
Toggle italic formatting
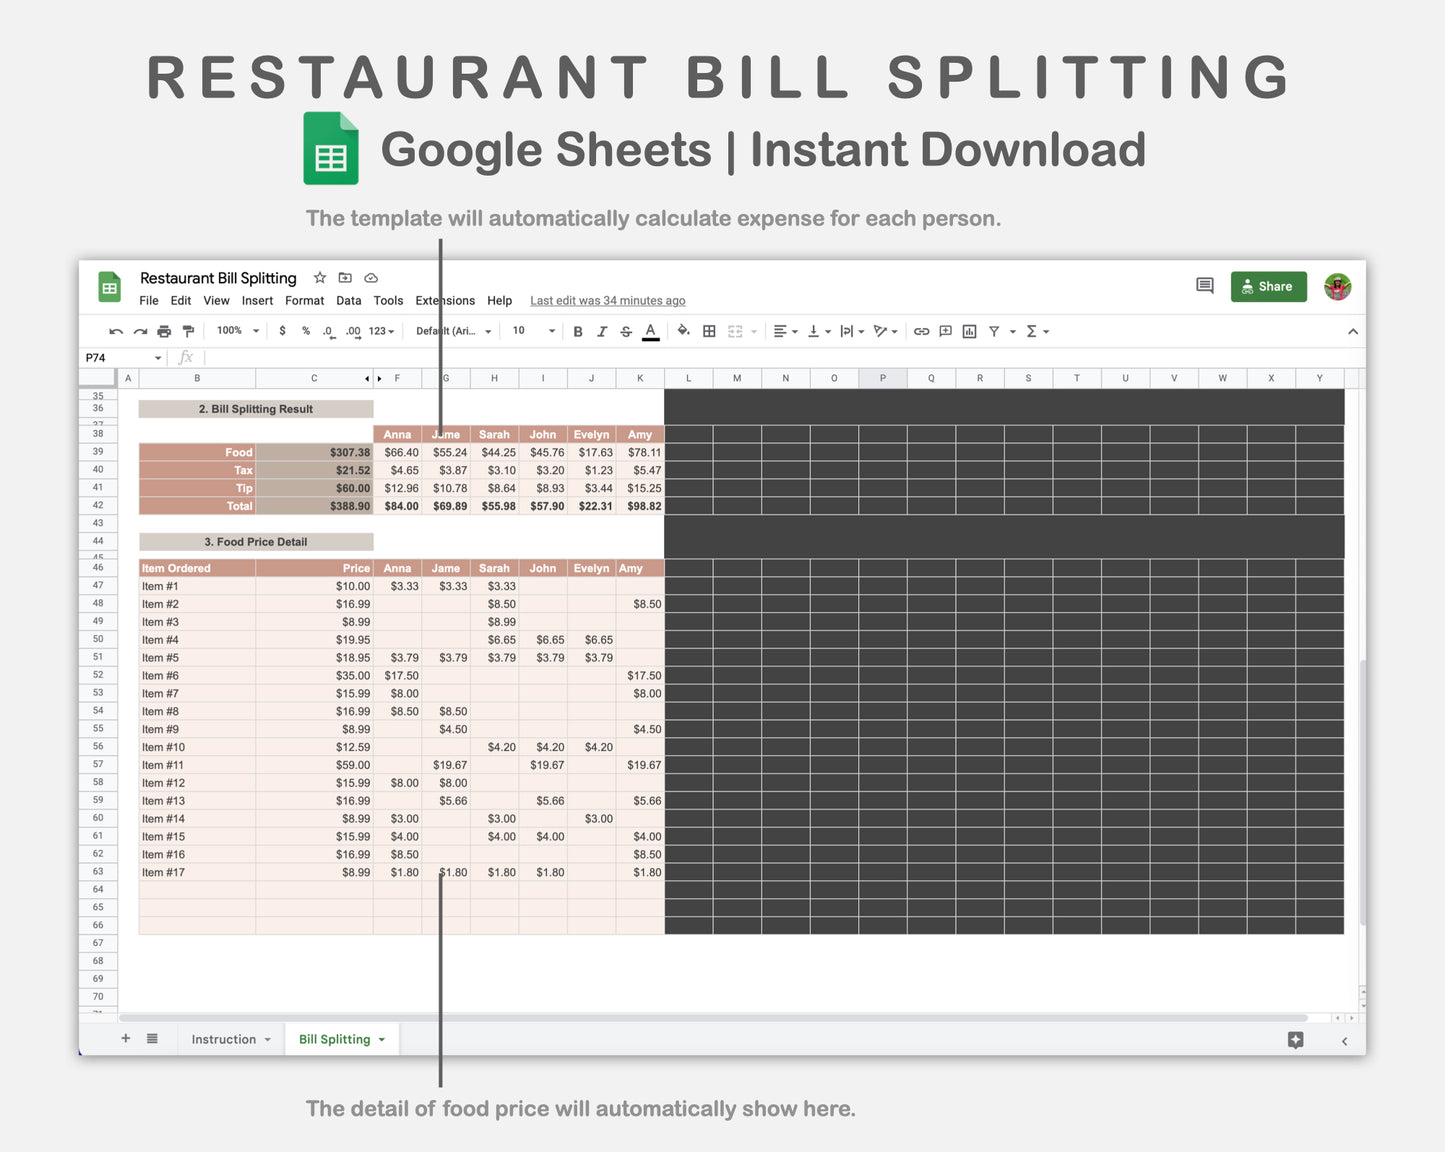[602, 332]
